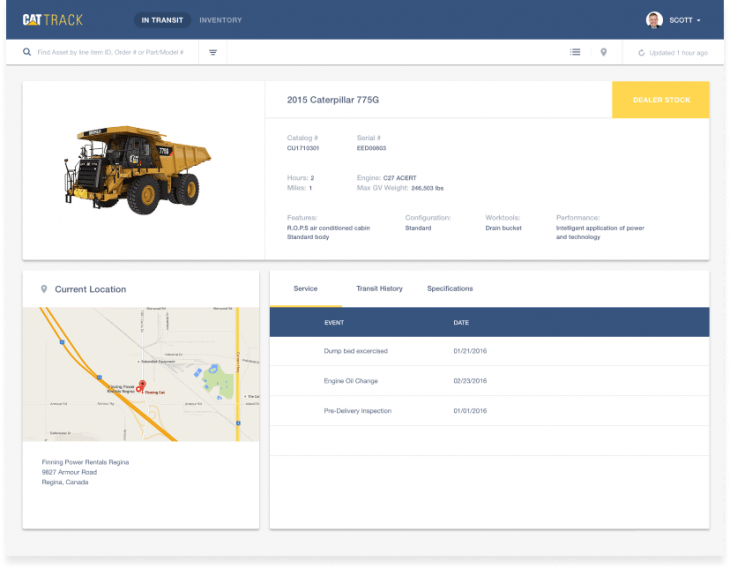The image size is (730, 569).
Task: Open the filter options icon
Action: (213, 53)
